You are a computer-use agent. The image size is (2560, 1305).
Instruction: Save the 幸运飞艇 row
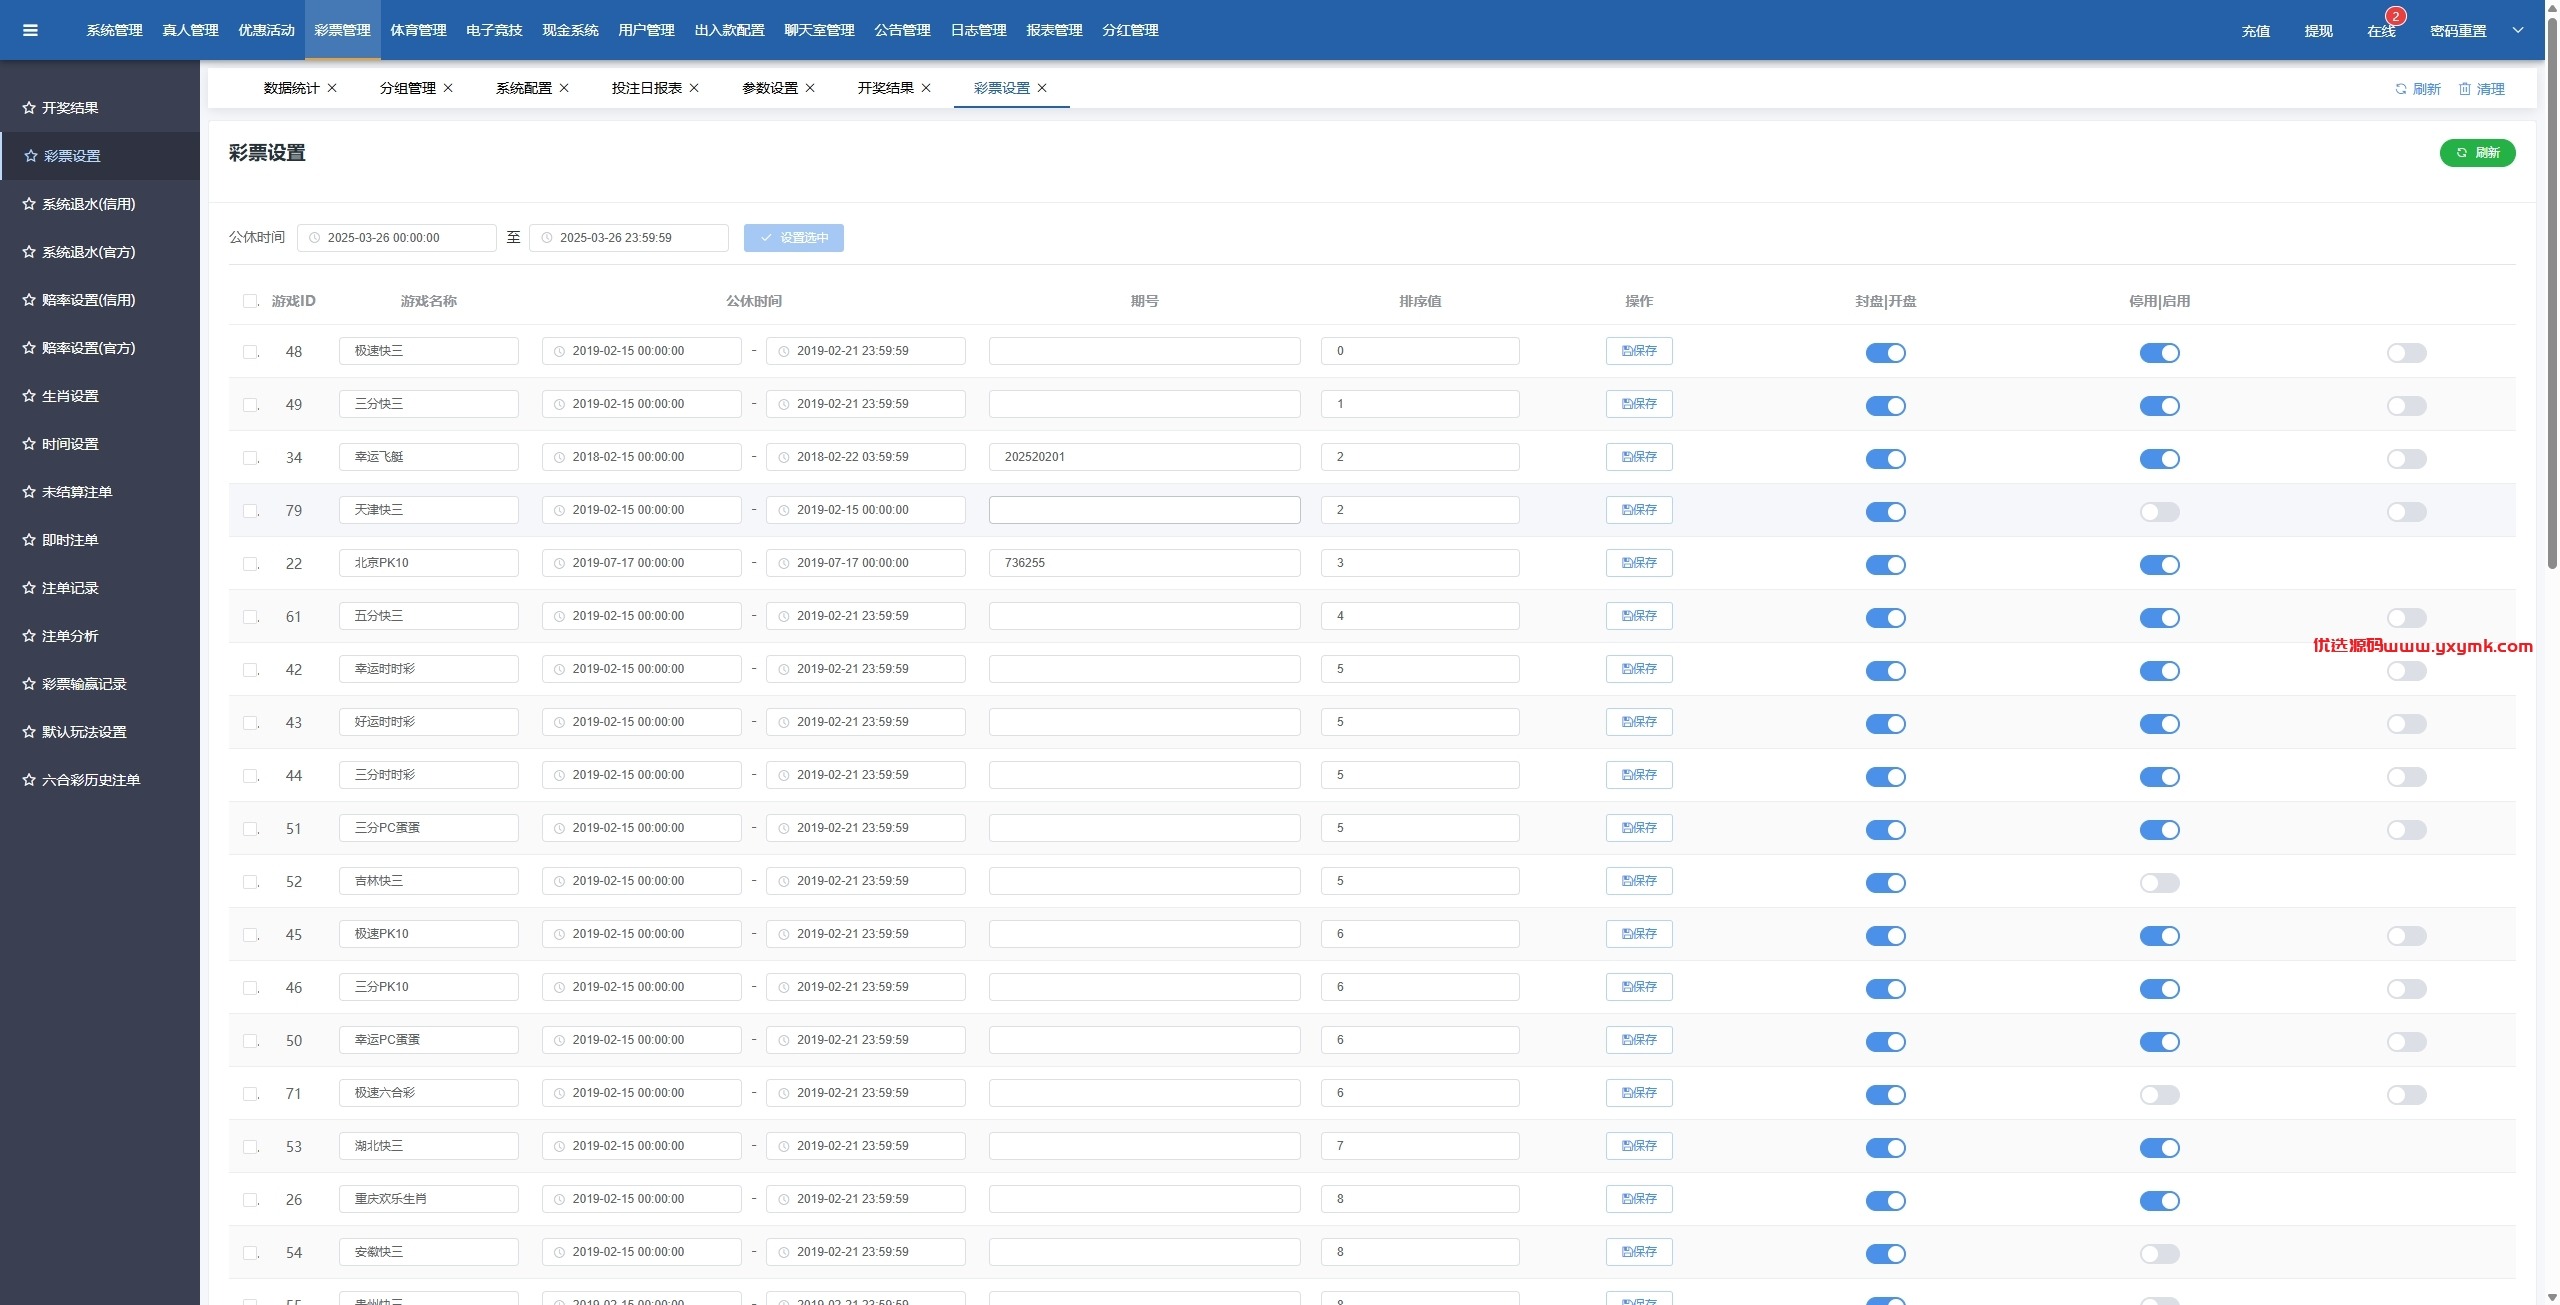click(1639, 457)
